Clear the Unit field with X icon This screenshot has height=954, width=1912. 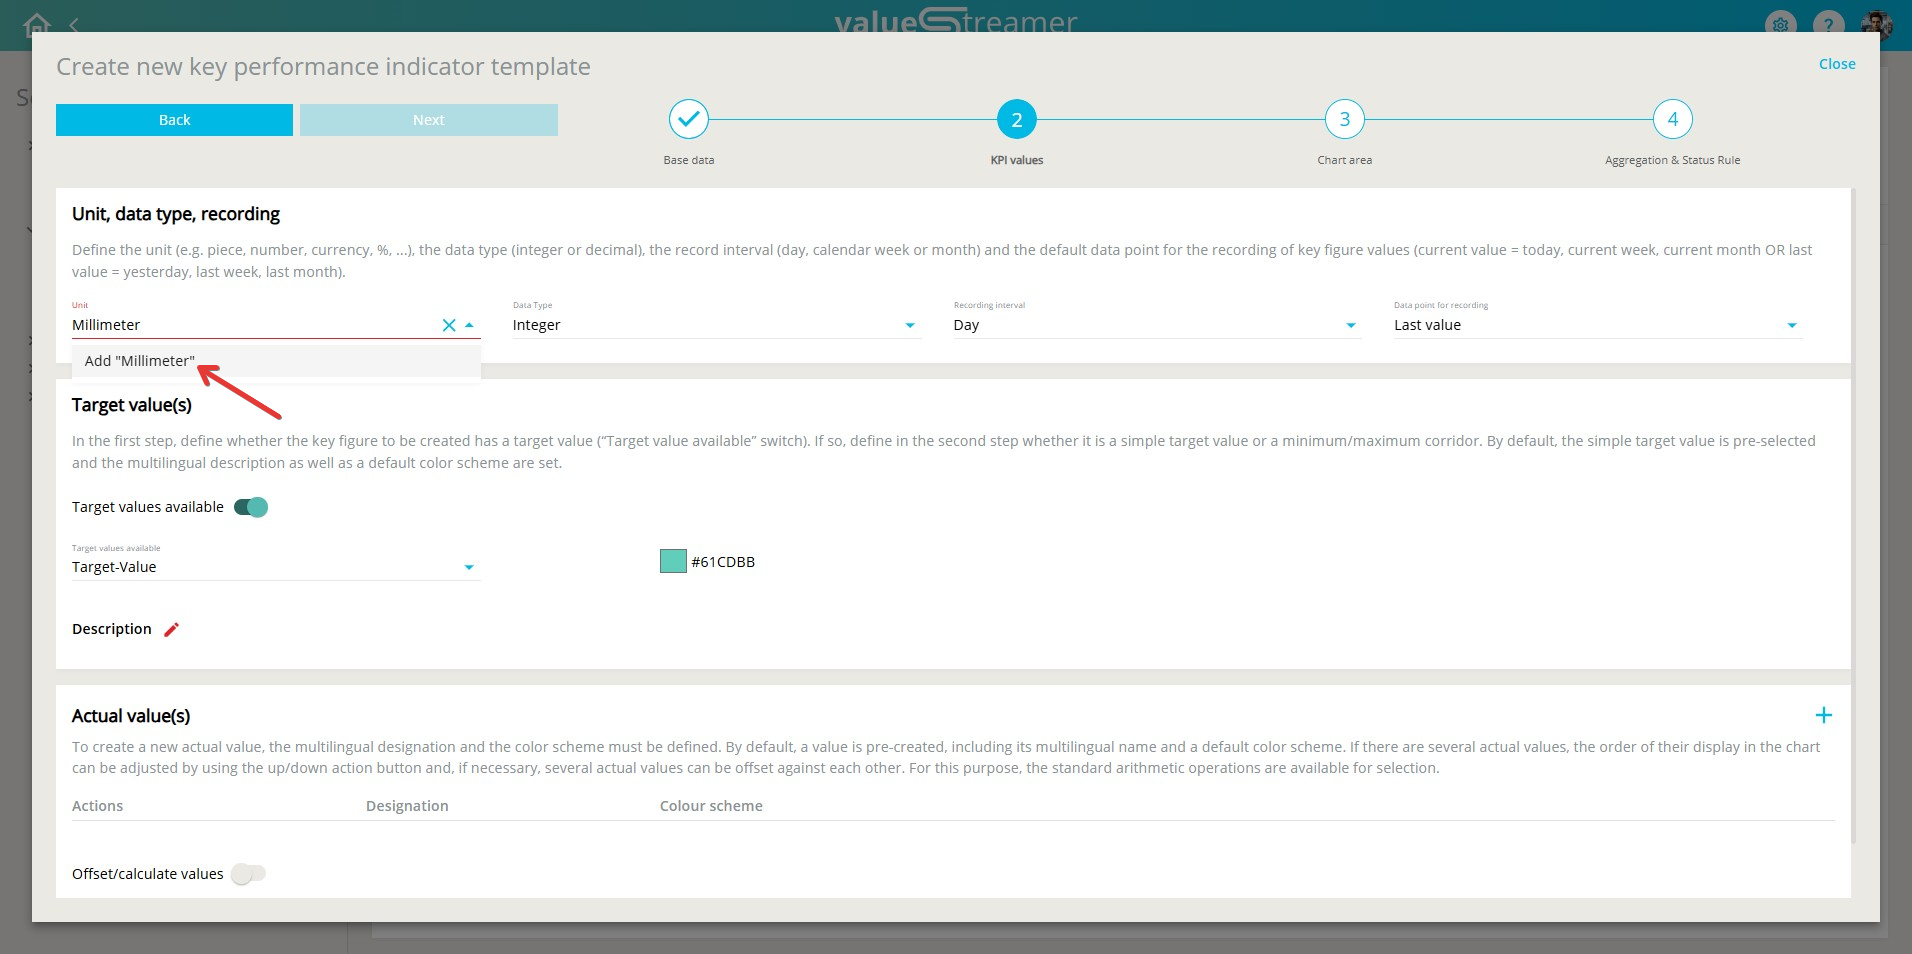click(x=449, y=325)
